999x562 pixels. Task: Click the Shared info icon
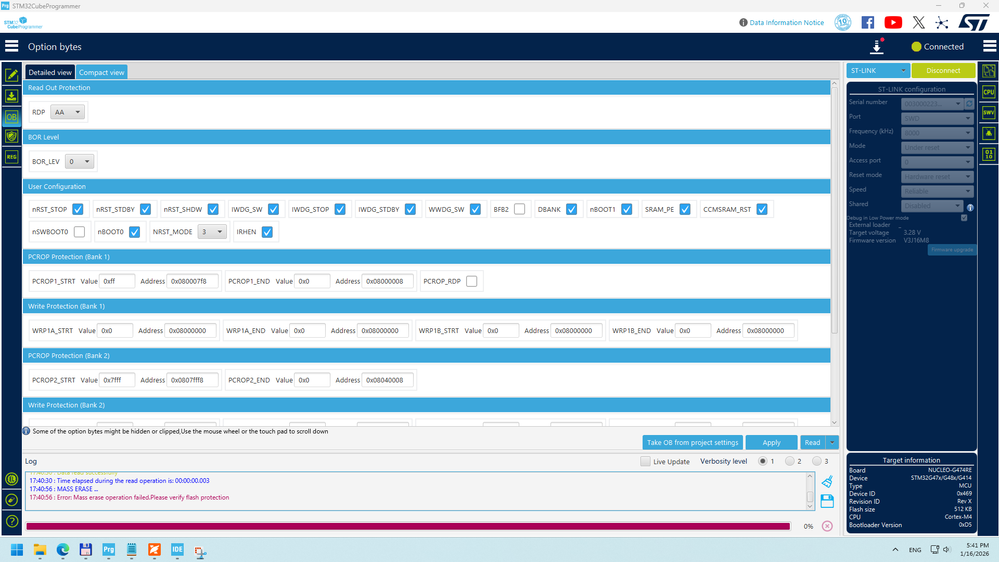click(970, 207)
